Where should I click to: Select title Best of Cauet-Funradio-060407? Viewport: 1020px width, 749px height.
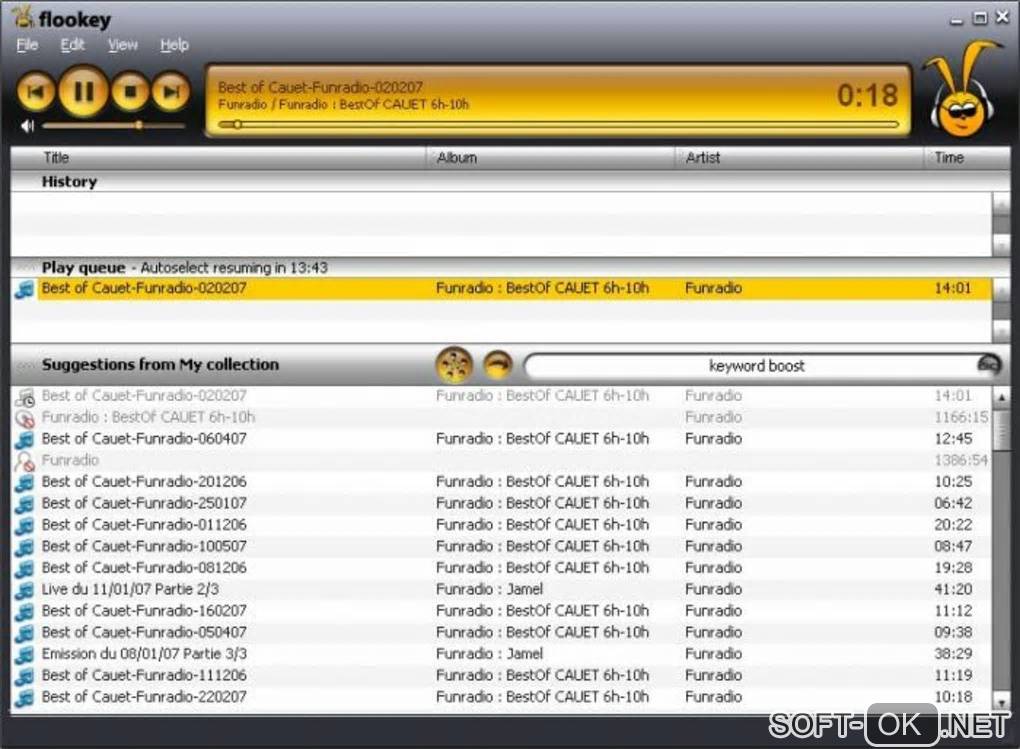(144, 439)
